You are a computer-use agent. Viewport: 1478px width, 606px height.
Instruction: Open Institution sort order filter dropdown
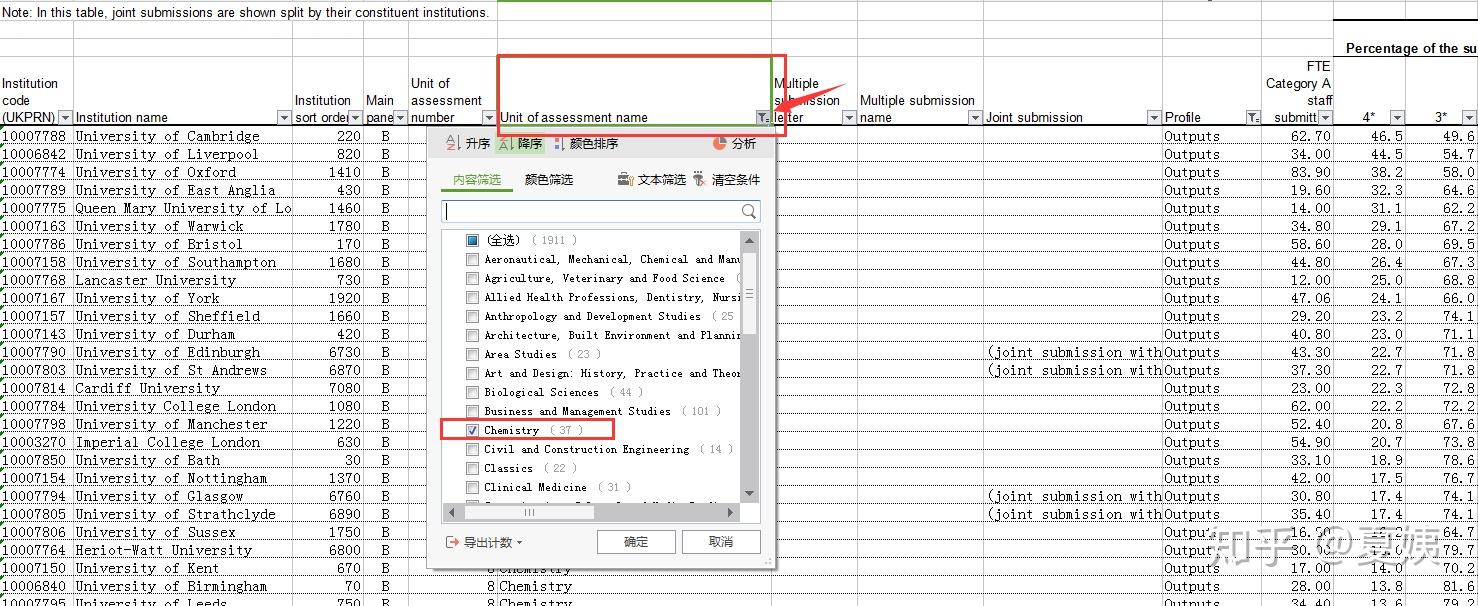click(355, 118)
